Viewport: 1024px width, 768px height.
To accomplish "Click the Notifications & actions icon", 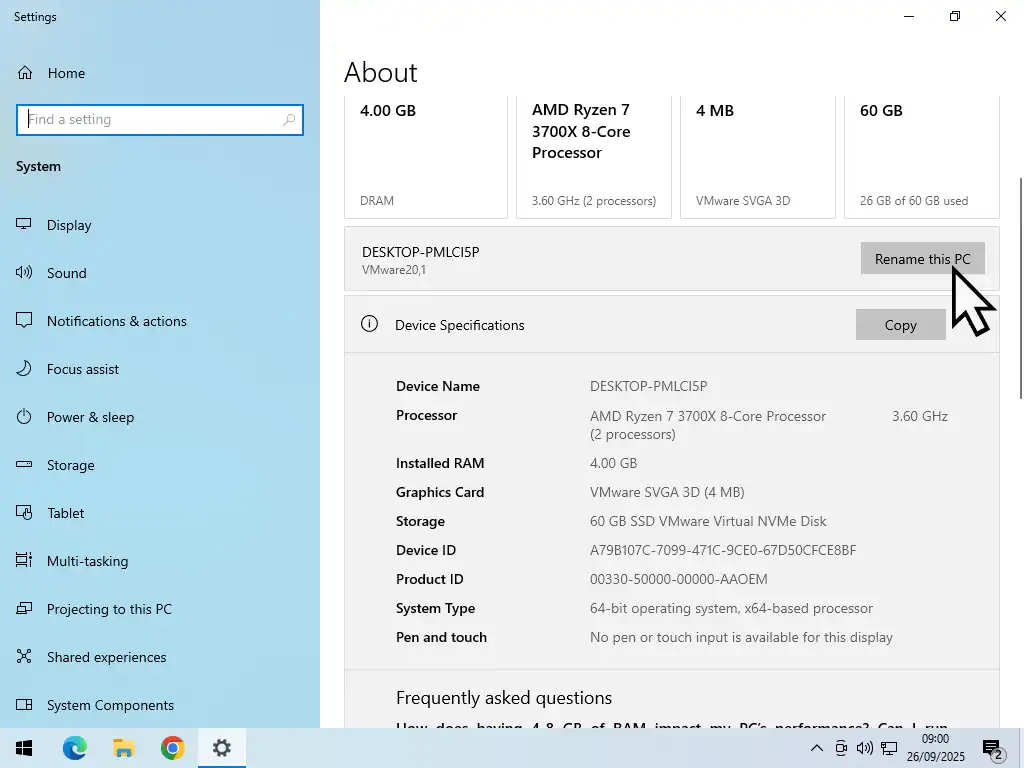I will tap(24, 320).
